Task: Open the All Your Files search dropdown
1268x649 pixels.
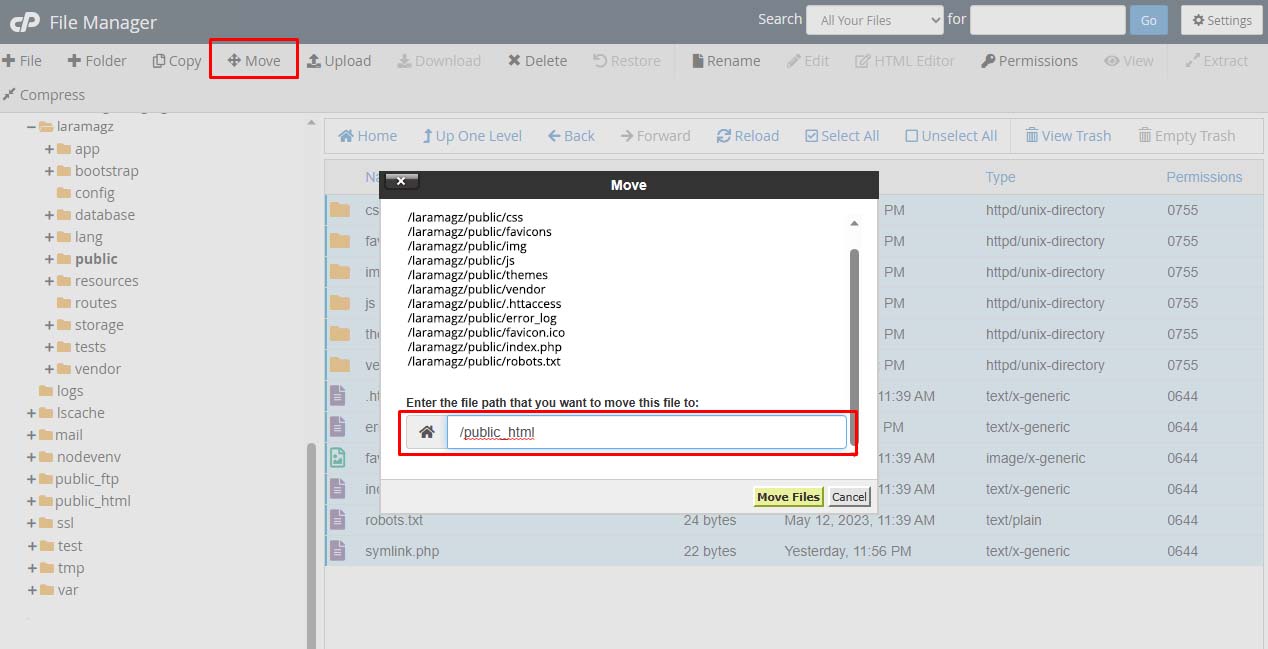Action: coord(875,20)
